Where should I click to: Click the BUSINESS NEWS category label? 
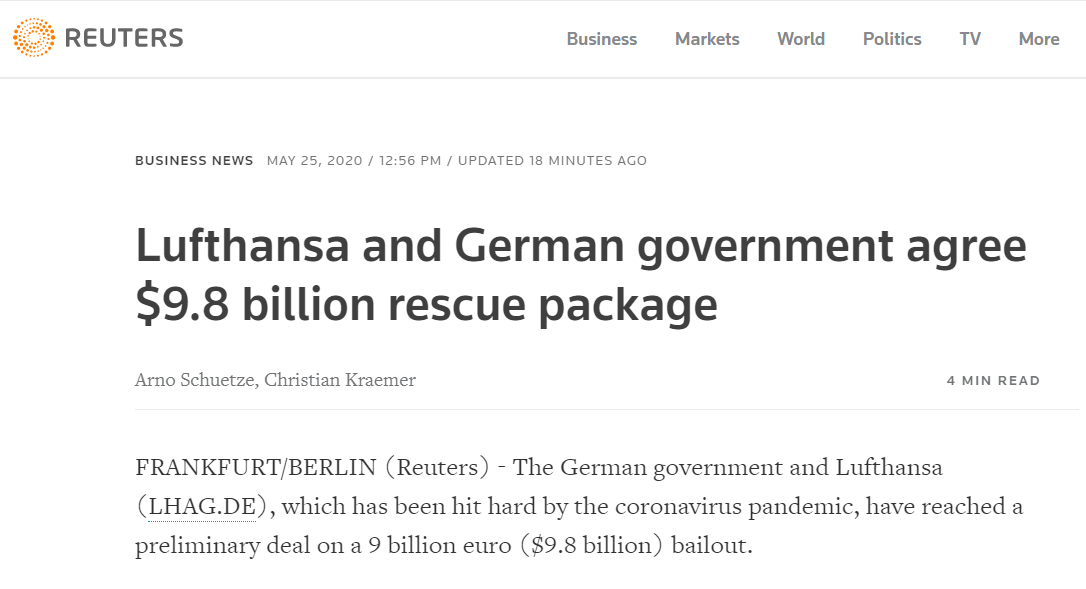coord(194,161)
